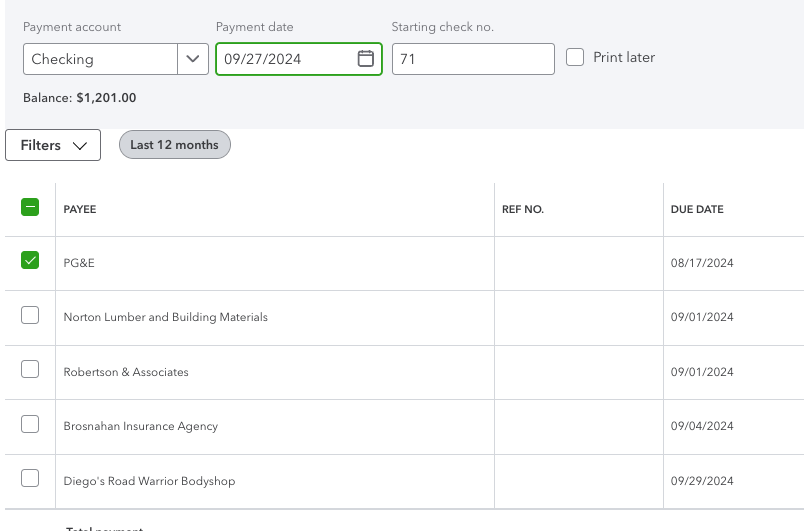Select the Checking payment account field
Image resolution: width=804 pixels, height=531 pixels.
coord(100,59)
